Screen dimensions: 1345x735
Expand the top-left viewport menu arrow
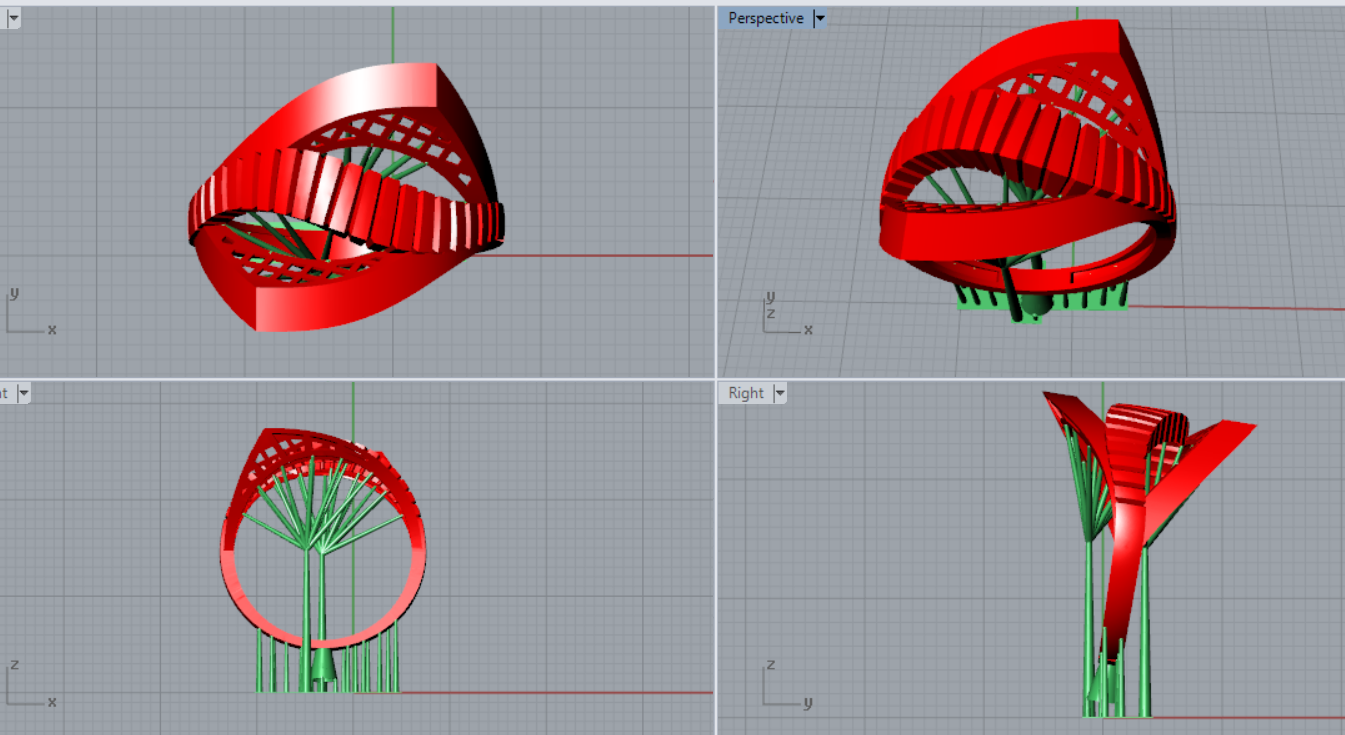tap(12, 18)
